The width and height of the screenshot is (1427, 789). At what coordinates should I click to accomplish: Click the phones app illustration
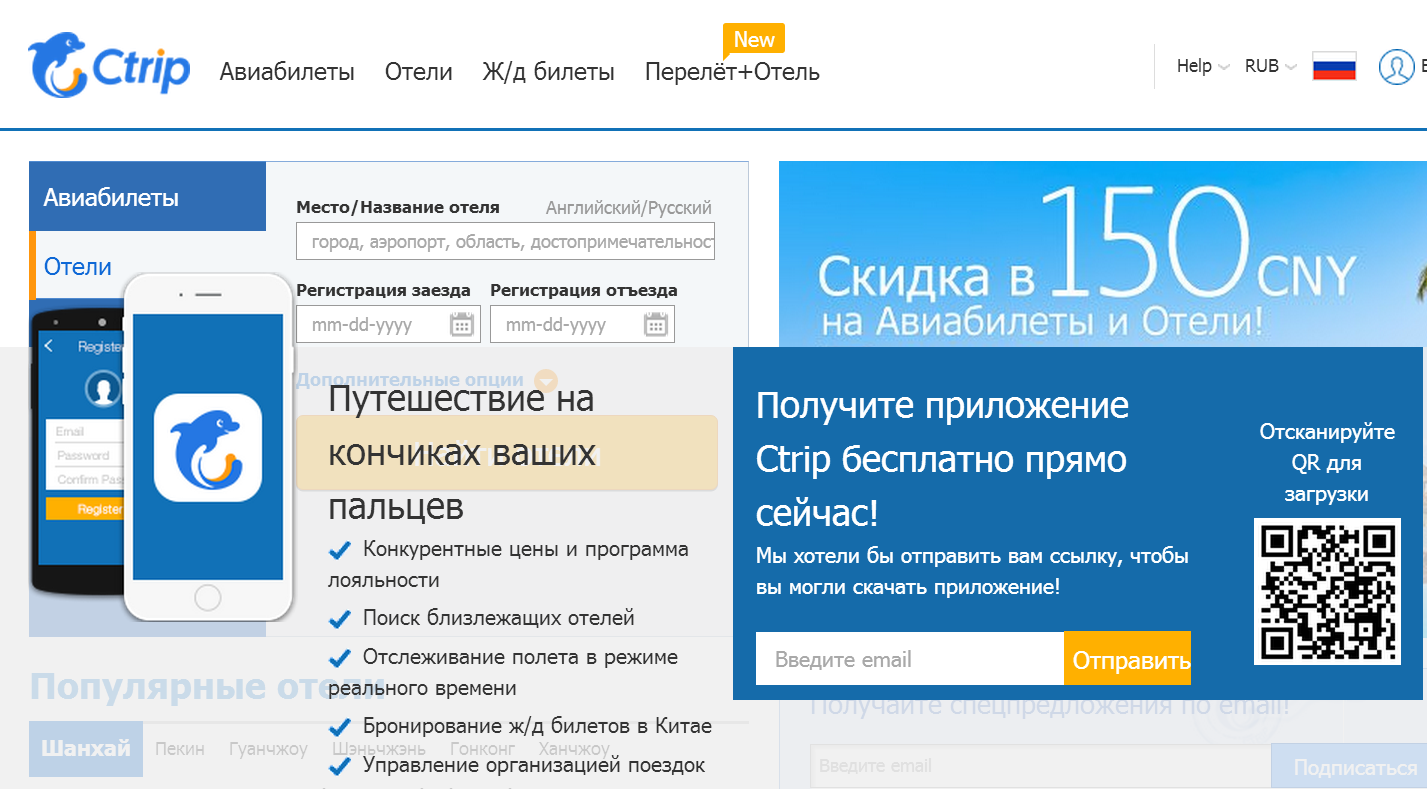pyautogui.click(x=160, y=447)
